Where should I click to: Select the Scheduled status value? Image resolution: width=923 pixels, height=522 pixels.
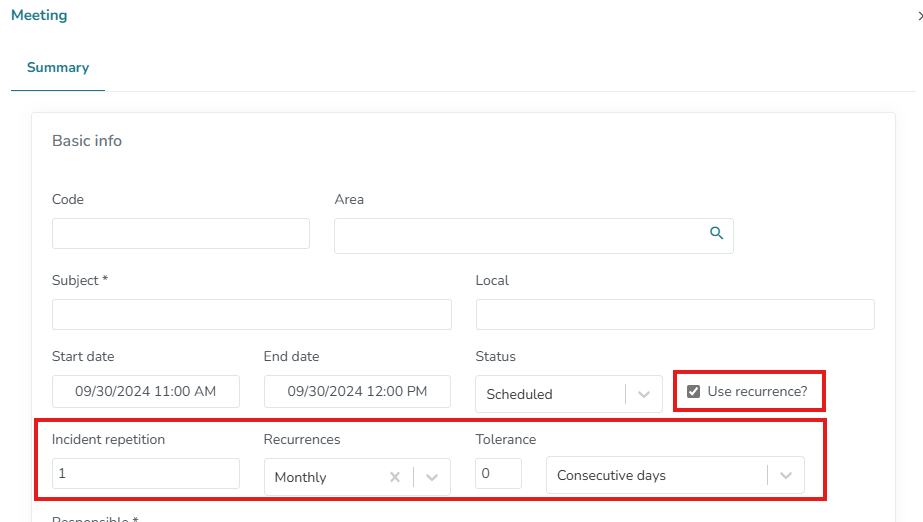(520, 394)
